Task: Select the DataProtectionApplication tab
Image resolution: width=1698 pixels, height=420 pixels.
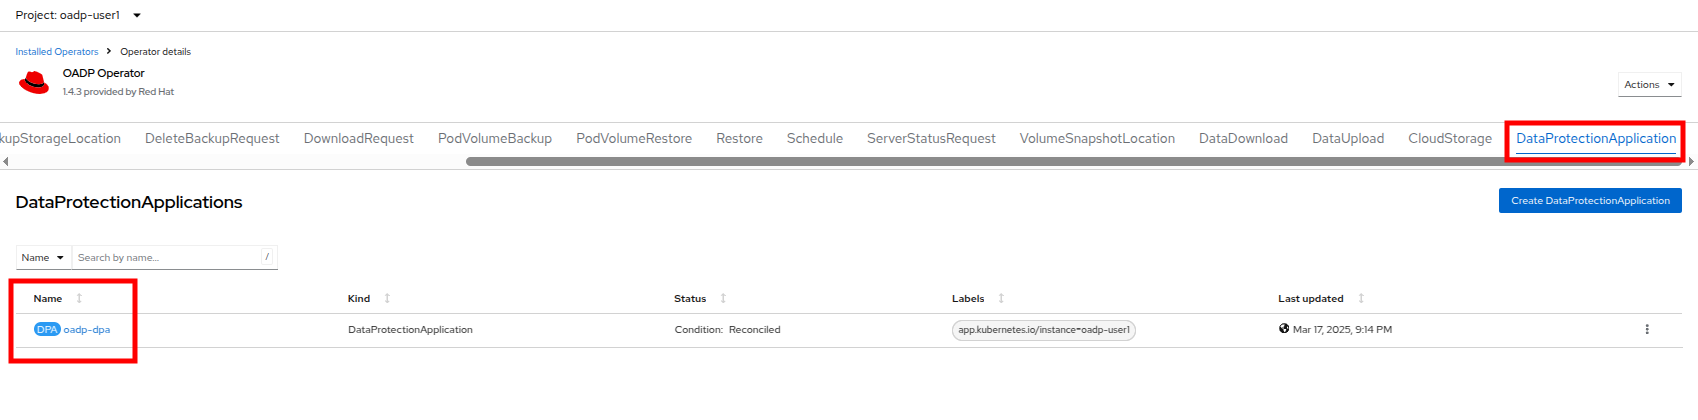Action: [1596, 138]
